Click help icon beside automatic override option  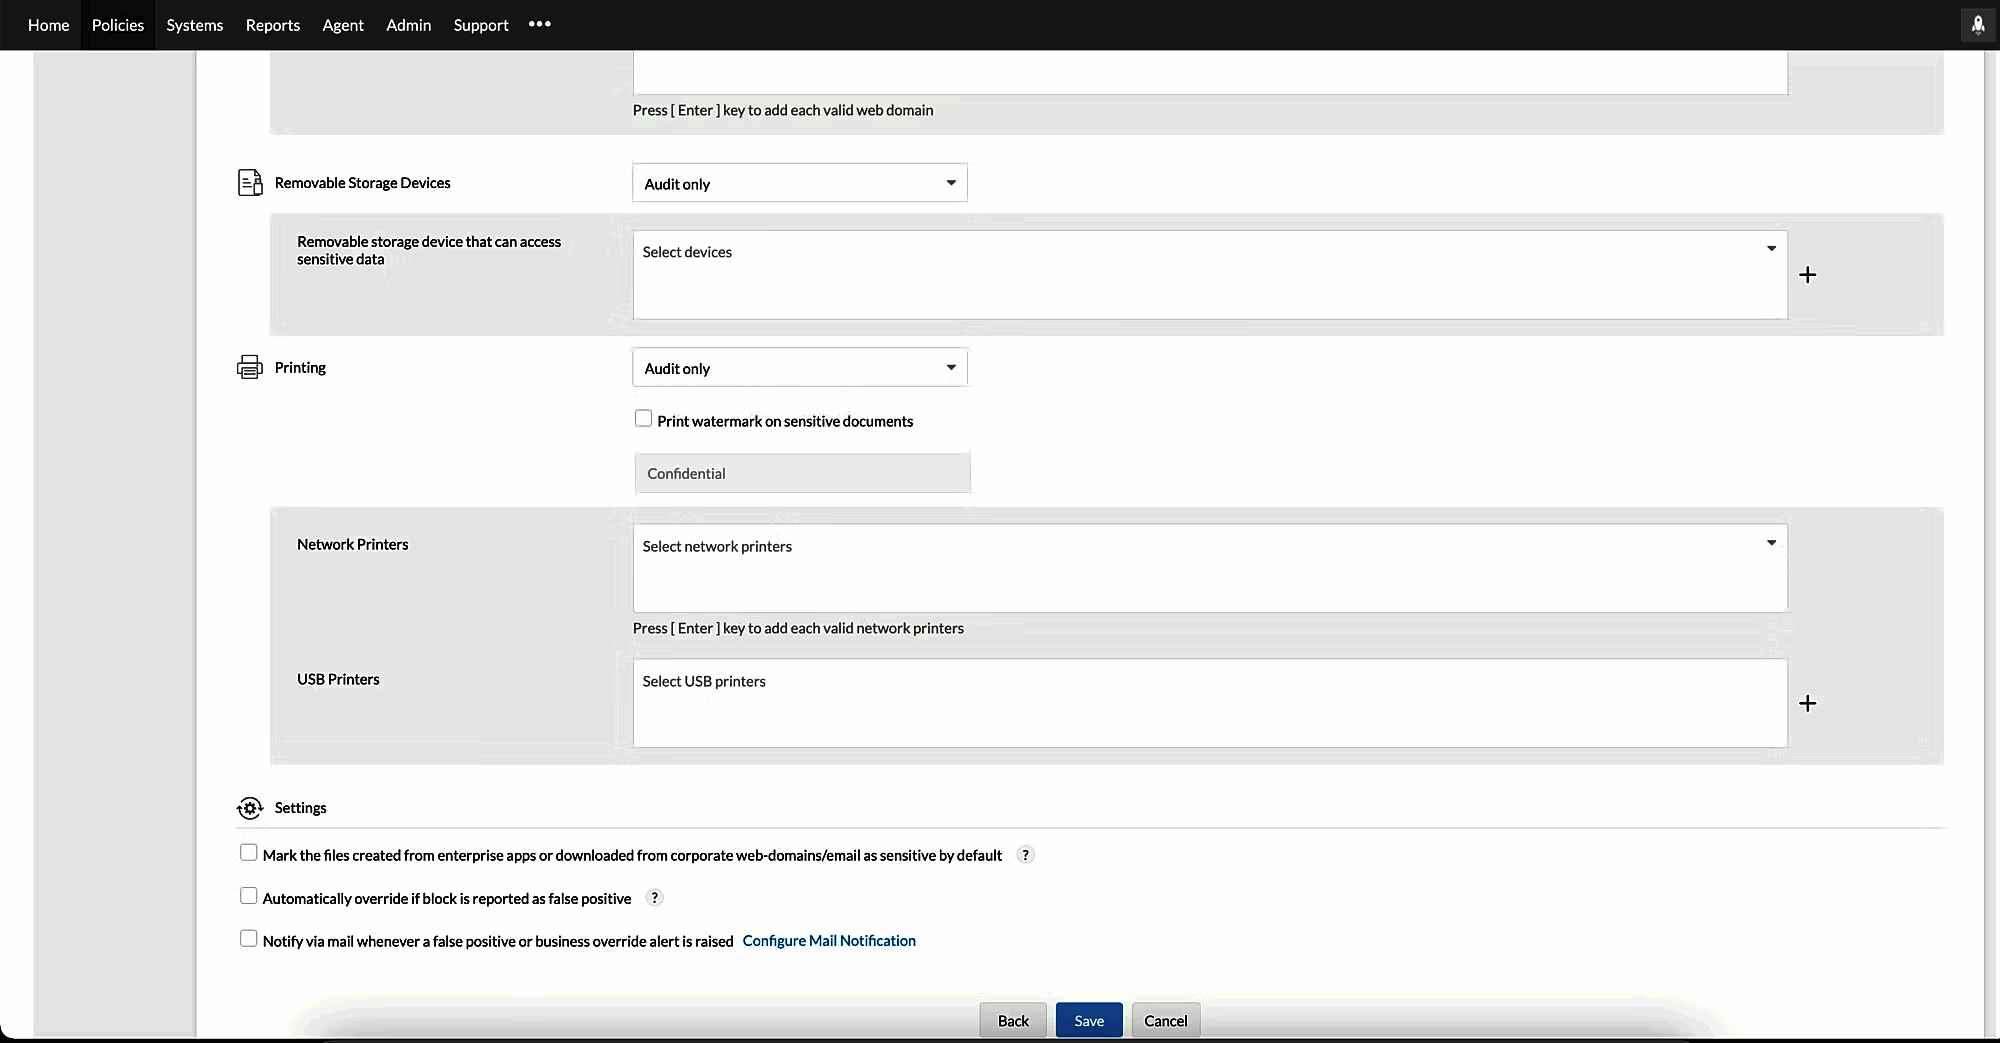[654, 898]
